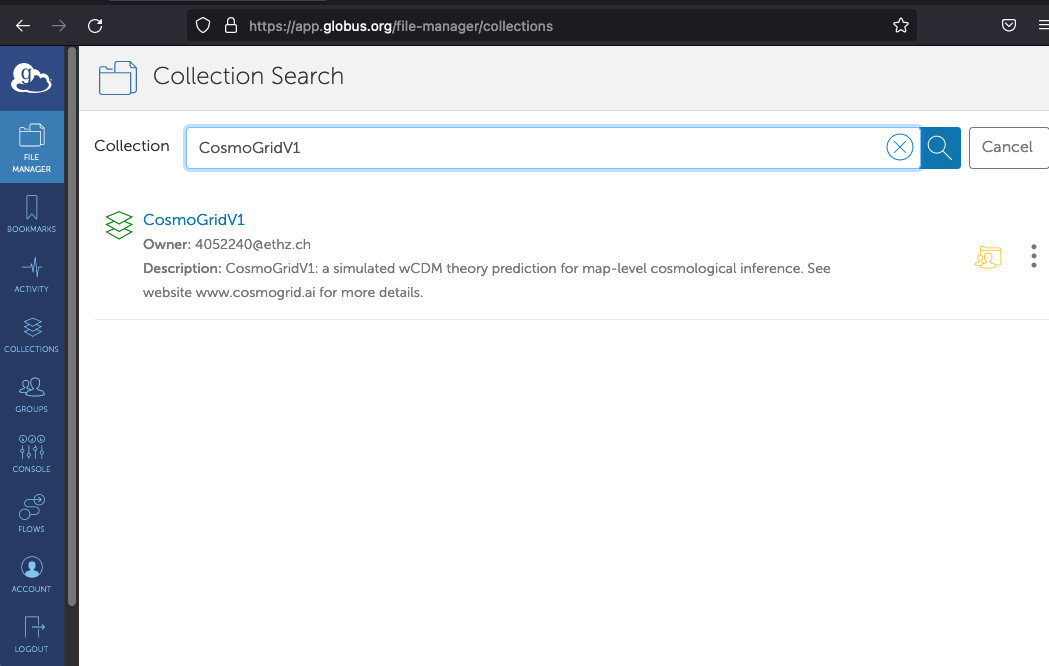Open the Console page
1049x666 pixels.
31,454
